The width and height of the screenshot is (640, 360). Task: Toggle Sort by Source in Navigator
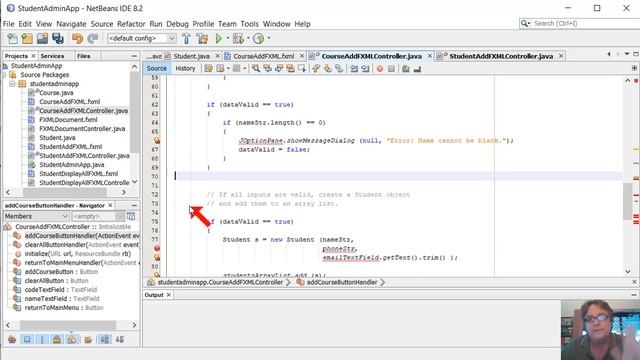click(x=120, y=339)
